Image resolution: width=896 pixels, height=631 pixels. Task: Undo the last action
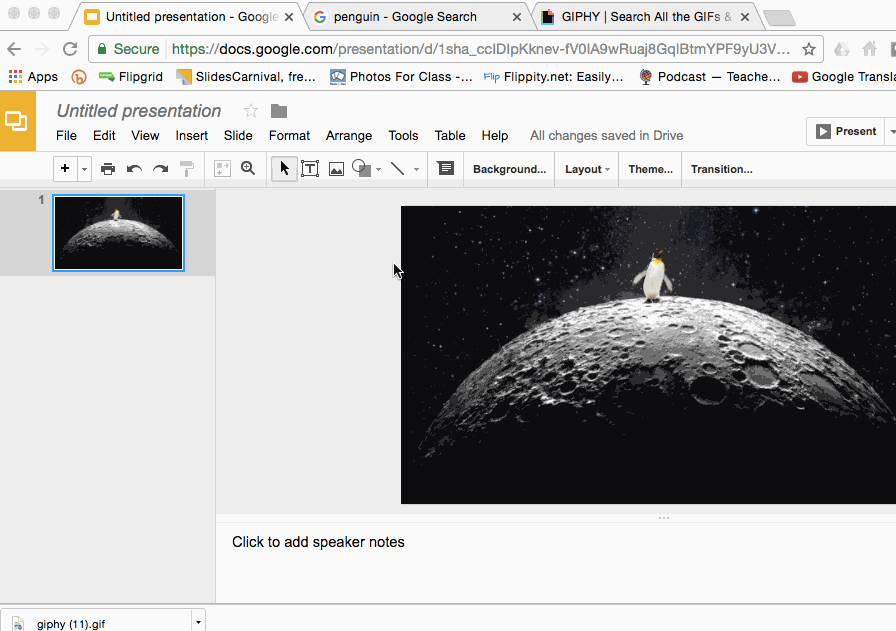pyautogui.click(x=134, y=169)
